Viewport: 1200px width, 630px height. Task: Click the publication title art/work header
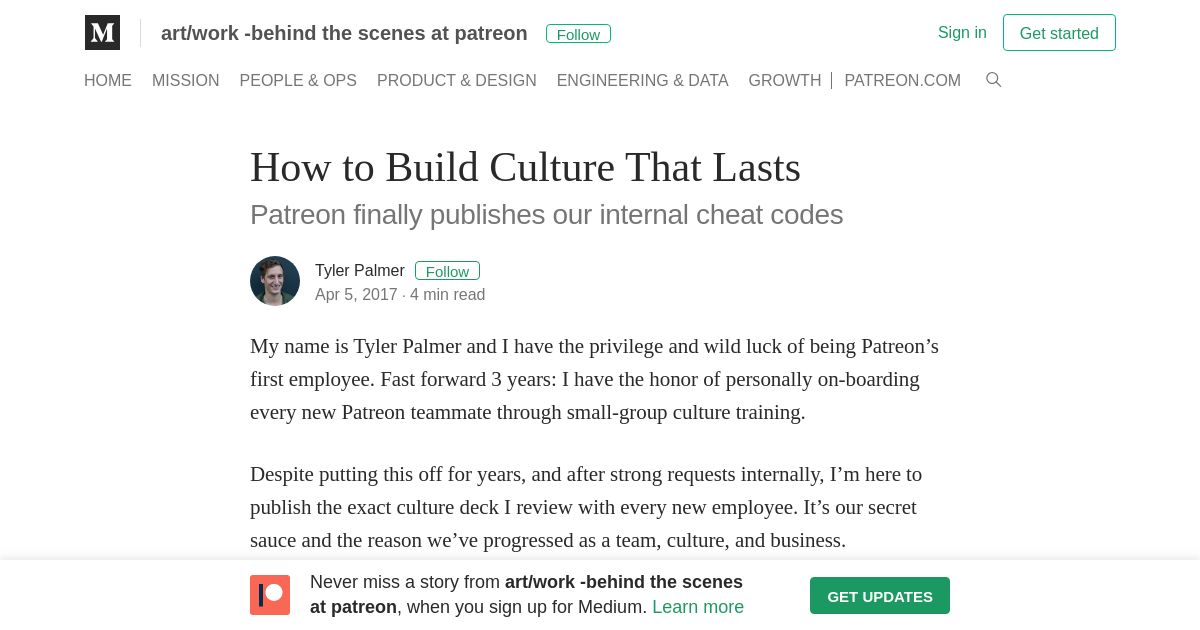(344, 33)
